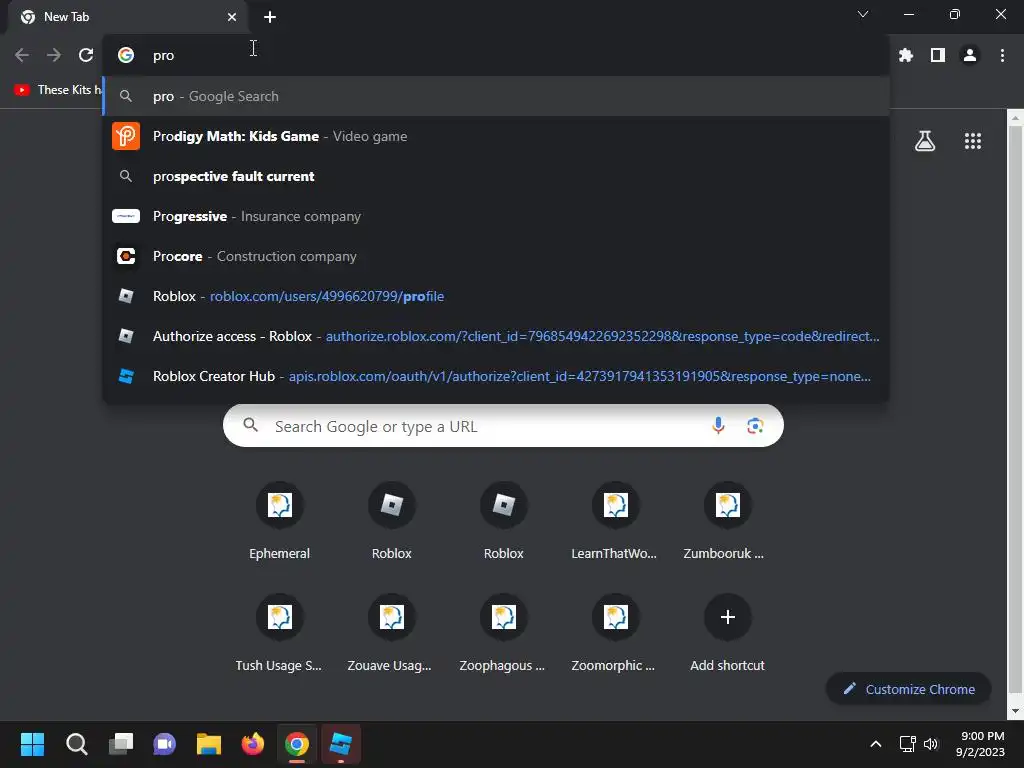The height and width of the screenshot is (768, 1024).
Task: Open the tab search chevron
Action: pos(863,14)
